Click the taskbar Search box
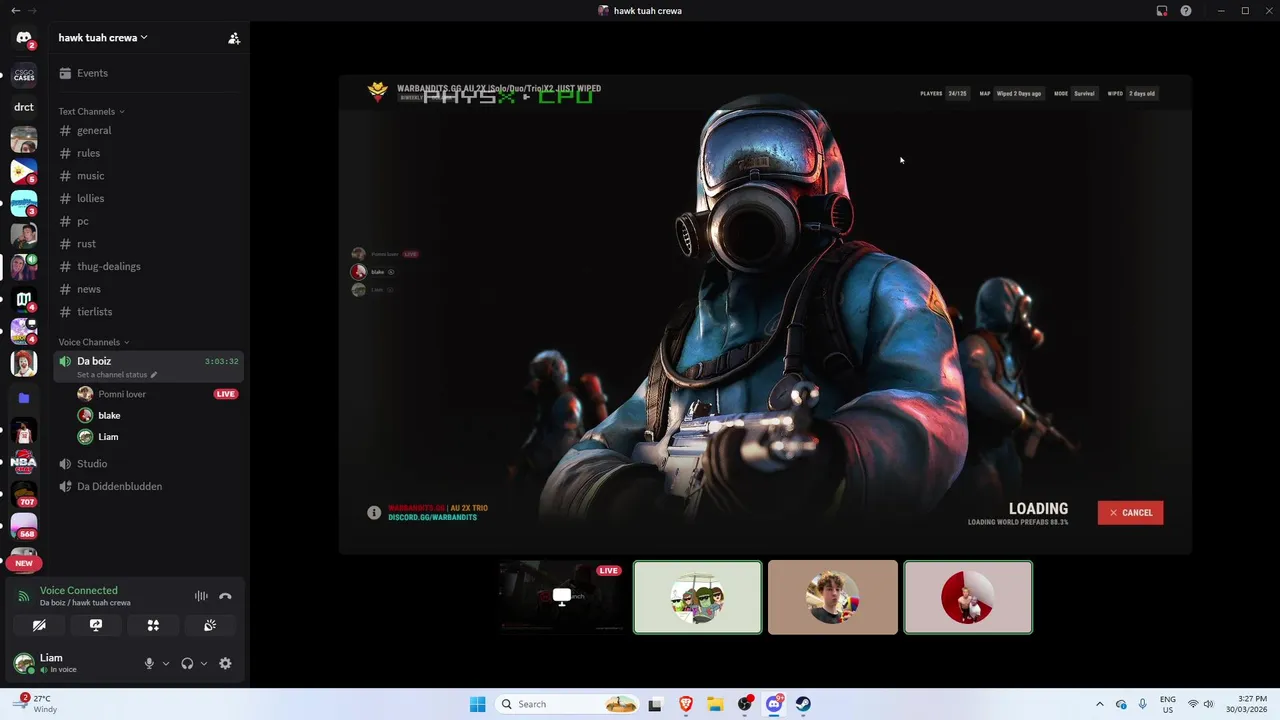This screenshot has width=1280, height=720. click(569, 704)
